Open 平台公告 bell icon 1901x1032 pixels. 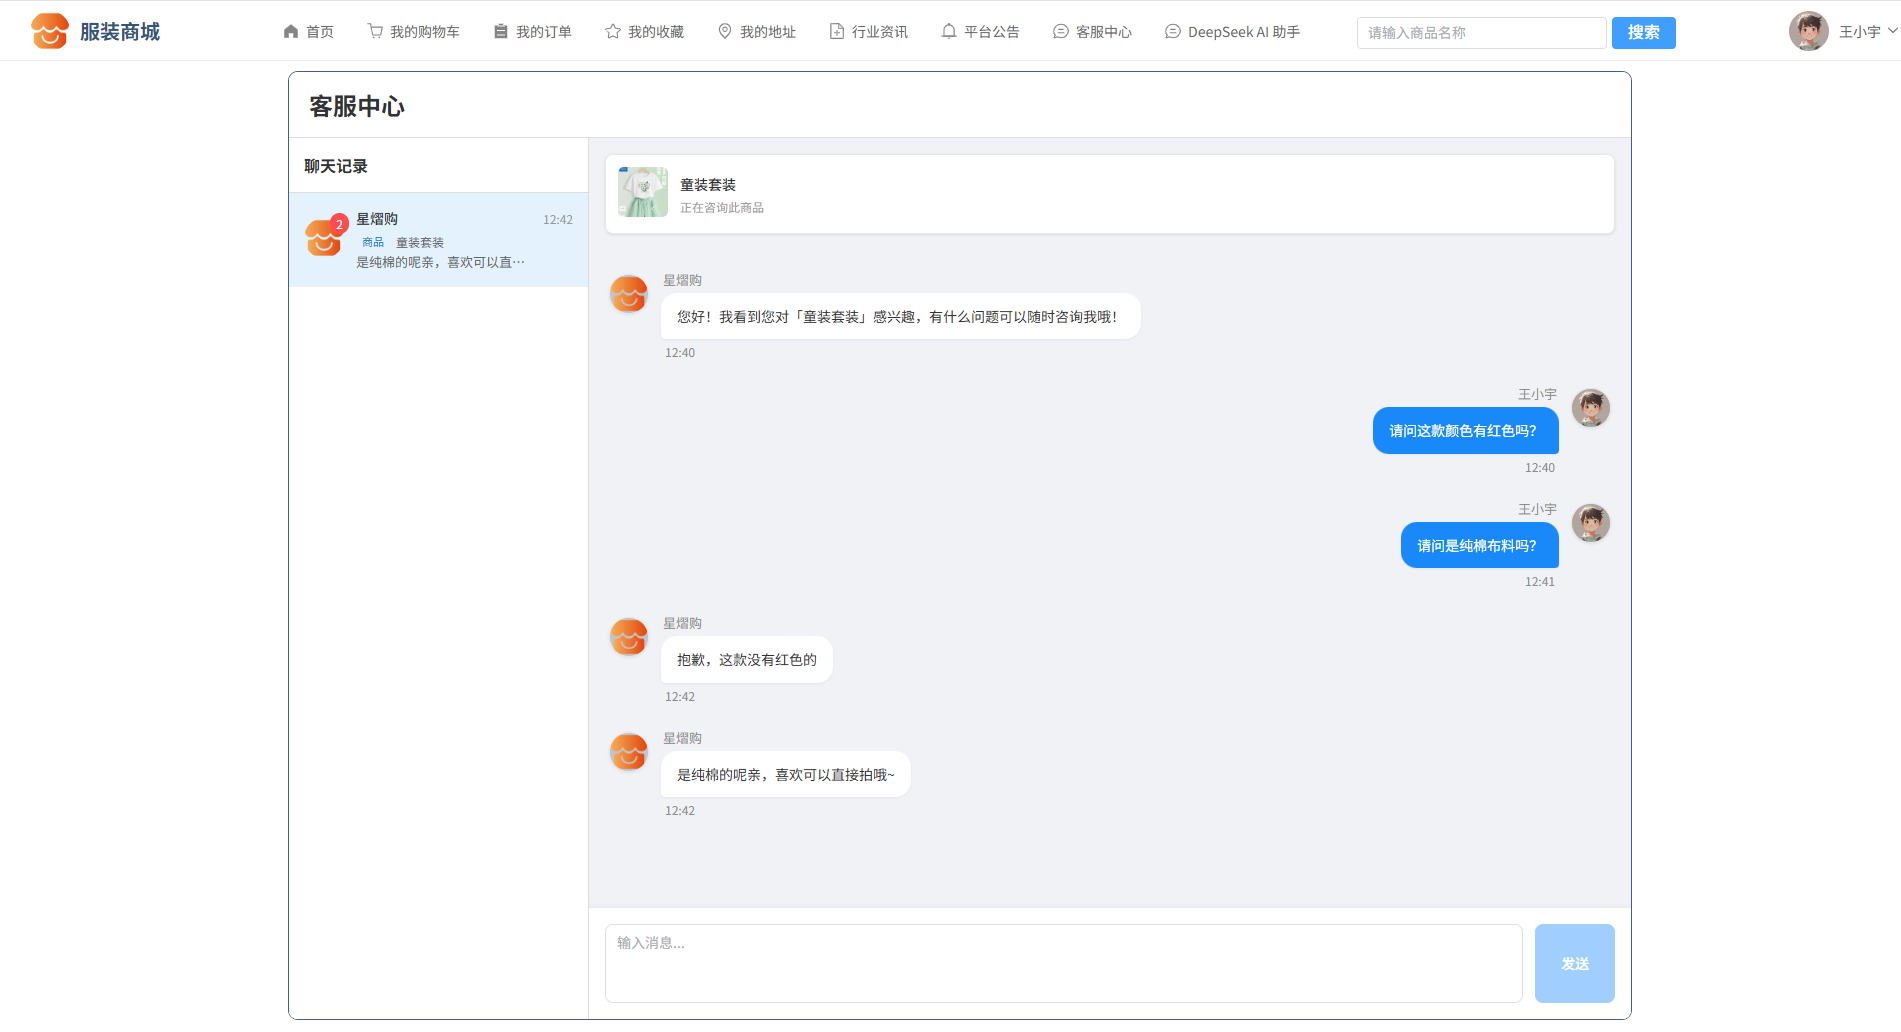(x=949, y=32)
